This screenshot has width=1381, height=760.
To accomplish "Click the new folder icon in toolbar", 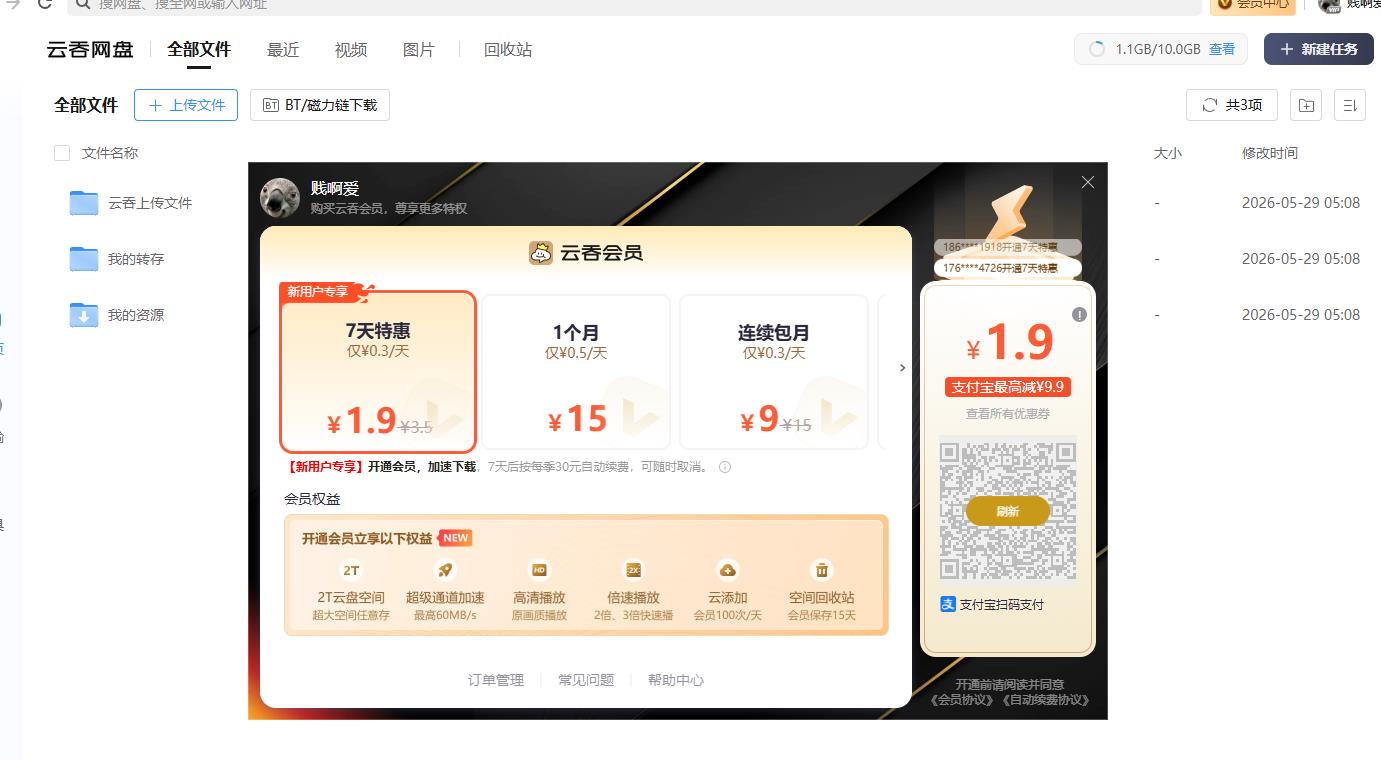I will (x=1306, y=105).
